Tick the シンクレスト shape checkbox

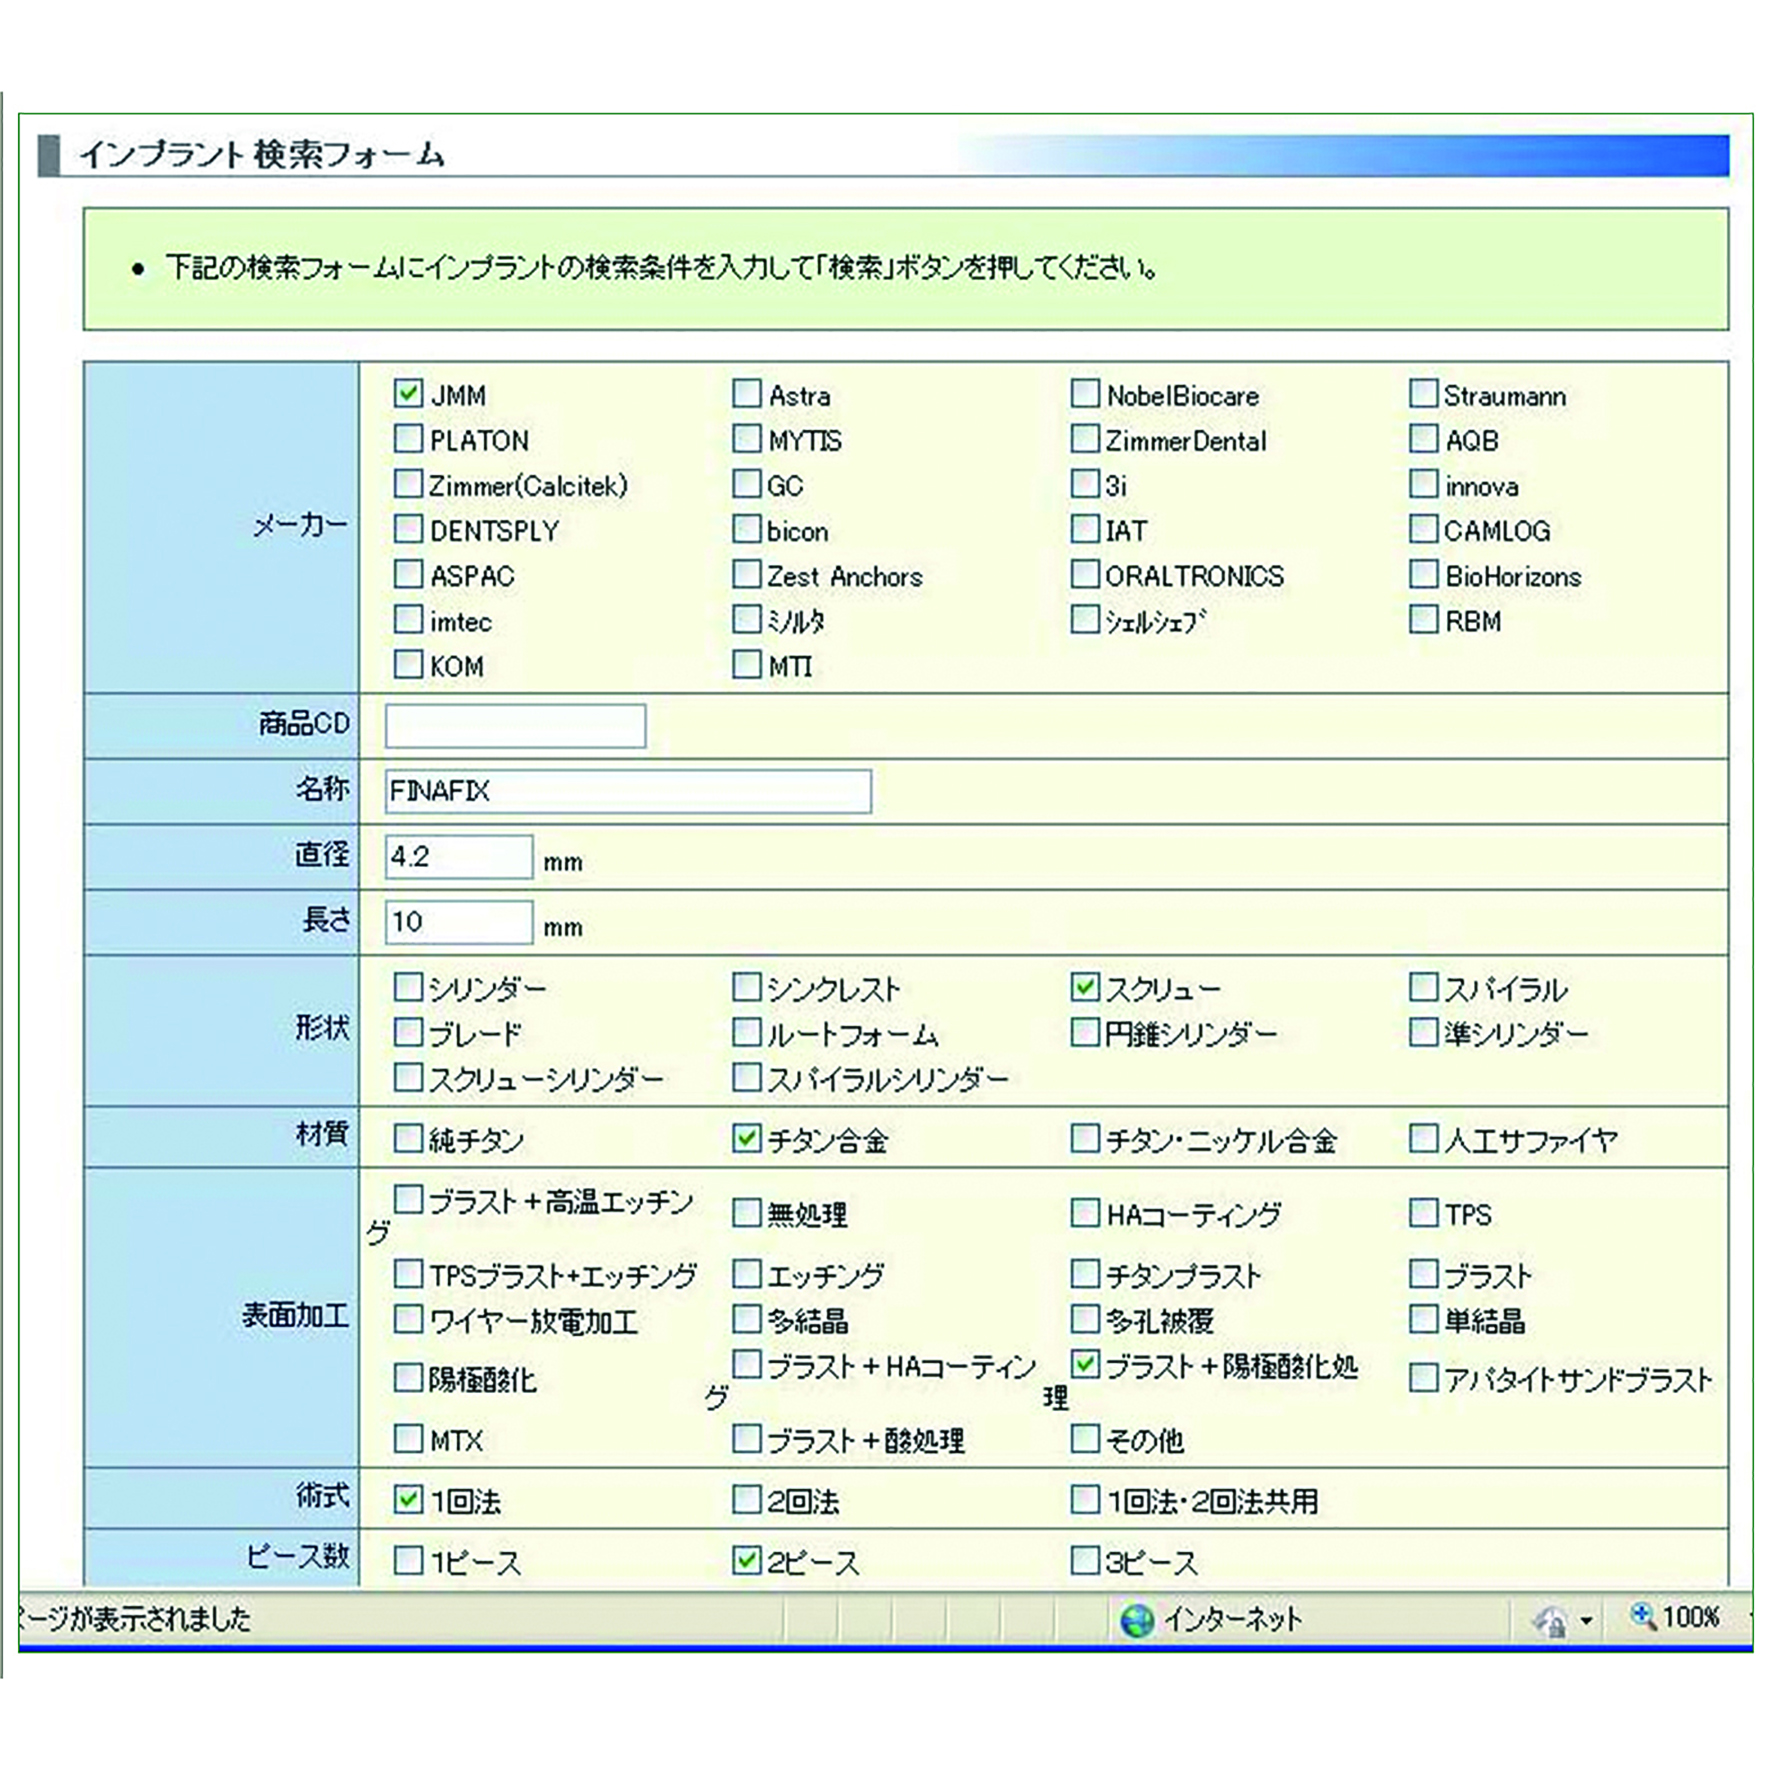coord(746,988)
